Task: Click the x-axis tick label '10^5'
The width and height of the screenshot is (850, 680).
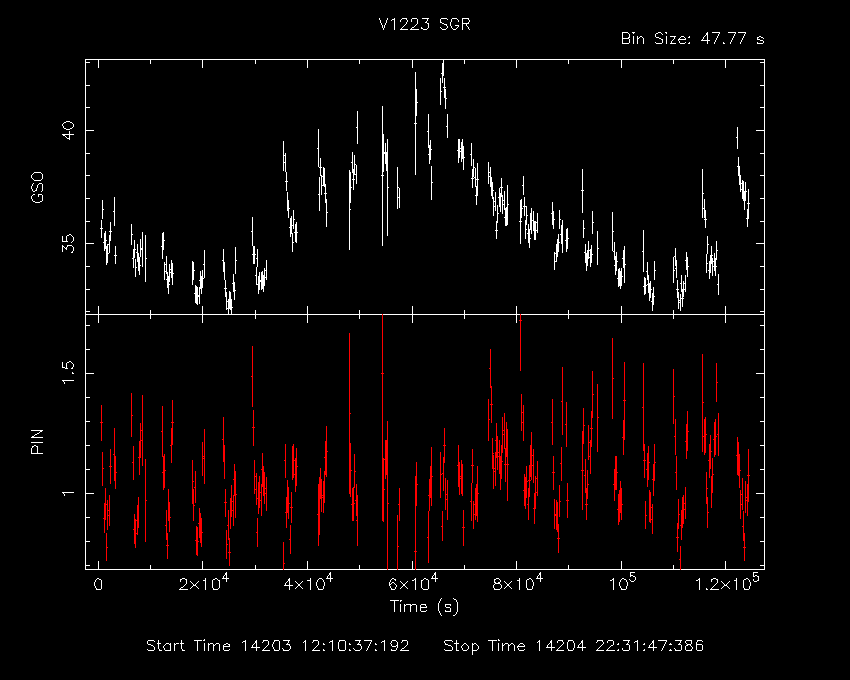Action: (x=622, y=583)
